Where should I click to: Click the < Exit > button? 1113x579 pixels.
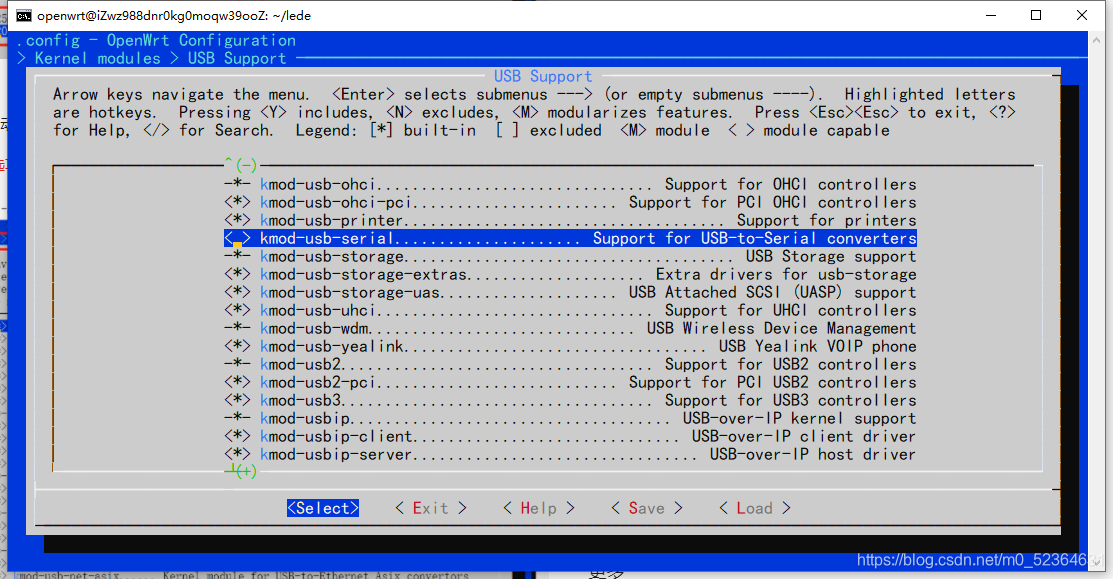(x=431, y=508)
